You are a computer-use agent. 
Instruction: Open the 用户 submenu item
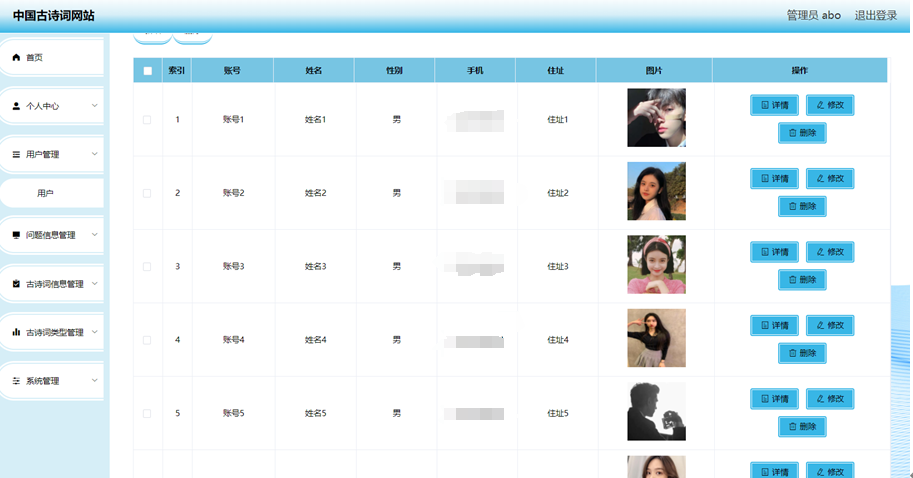52,193
